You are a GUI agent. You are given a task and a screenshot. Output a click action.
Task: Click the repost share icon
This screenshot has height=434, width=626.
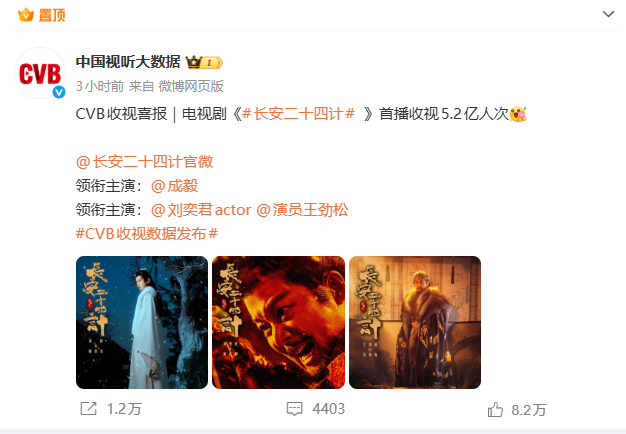tap(89, 408)
